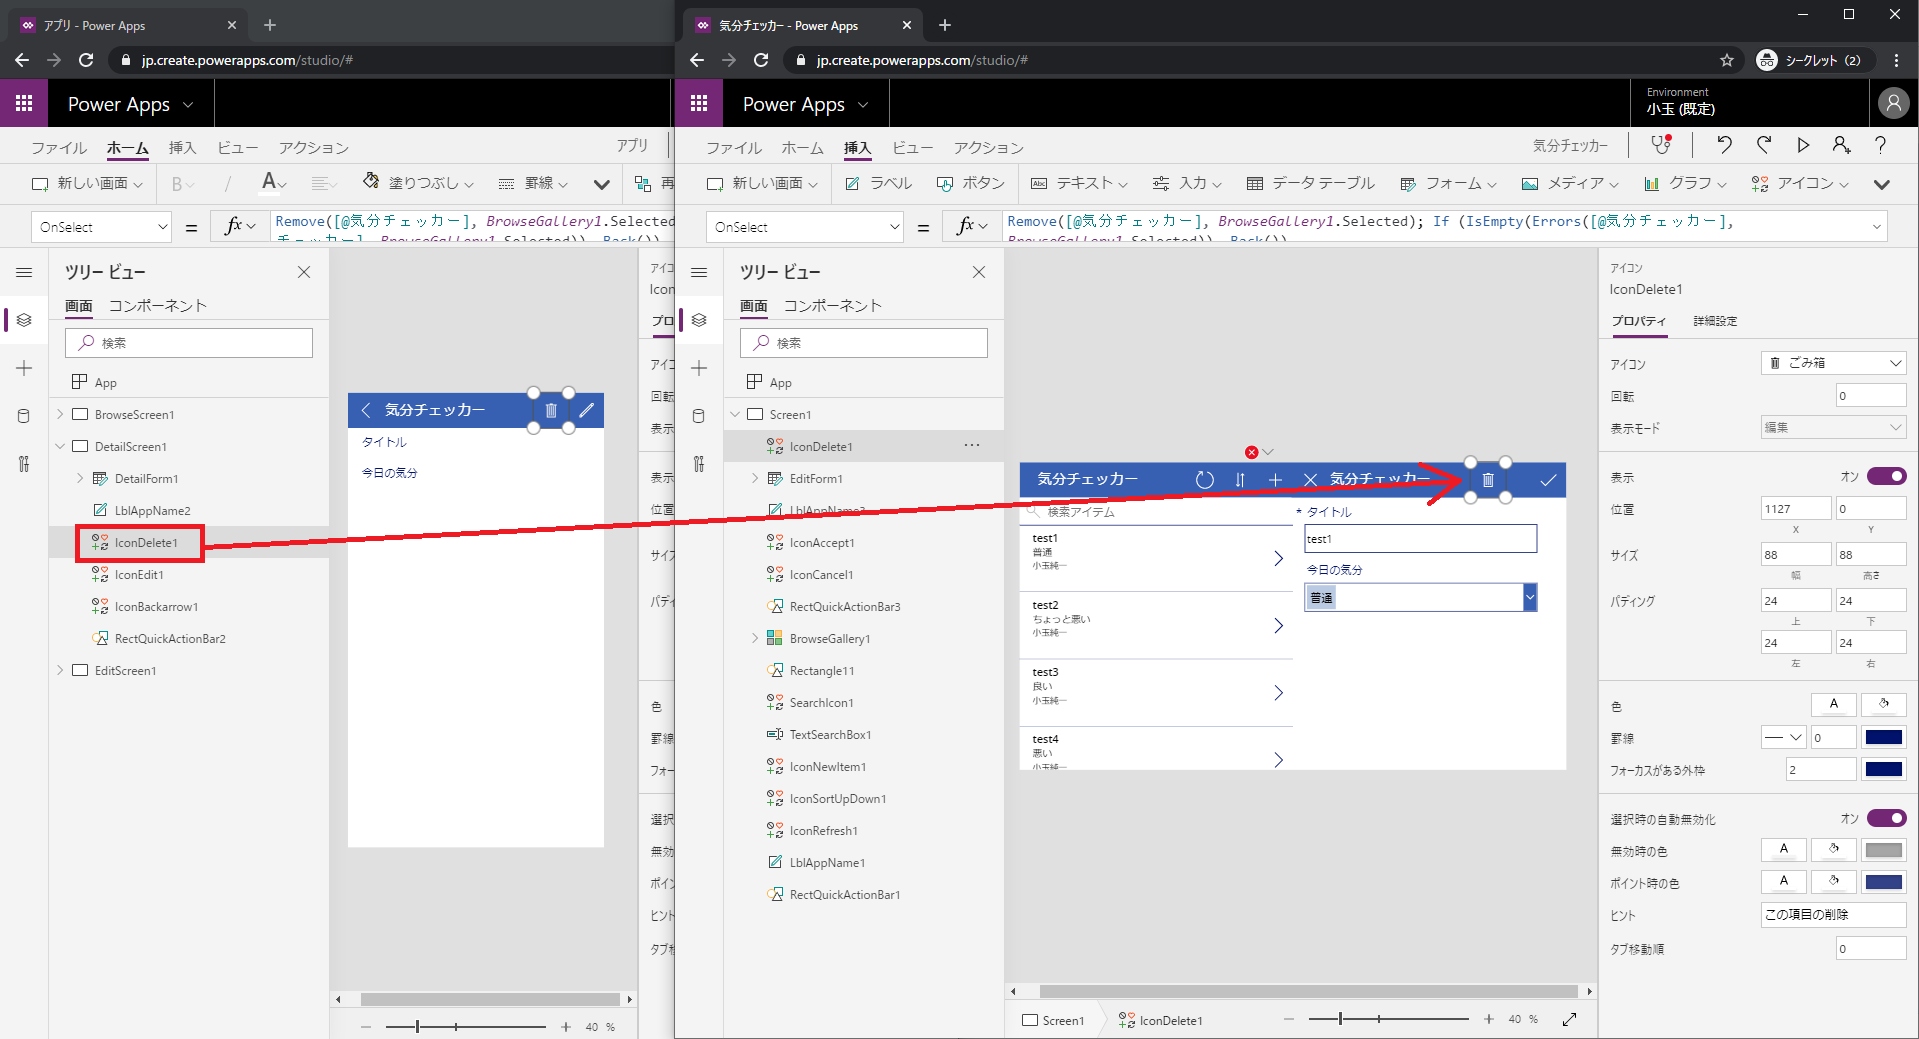This screenshot has width=1919, height=1039.
Task: Open the ファイル menu in the right window
Action: (734, 148)
